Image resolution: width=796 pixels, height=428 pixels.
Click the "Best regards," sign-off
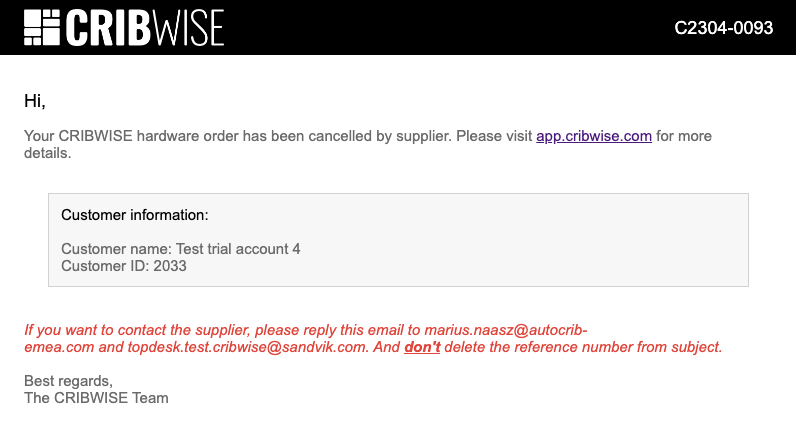68,381
